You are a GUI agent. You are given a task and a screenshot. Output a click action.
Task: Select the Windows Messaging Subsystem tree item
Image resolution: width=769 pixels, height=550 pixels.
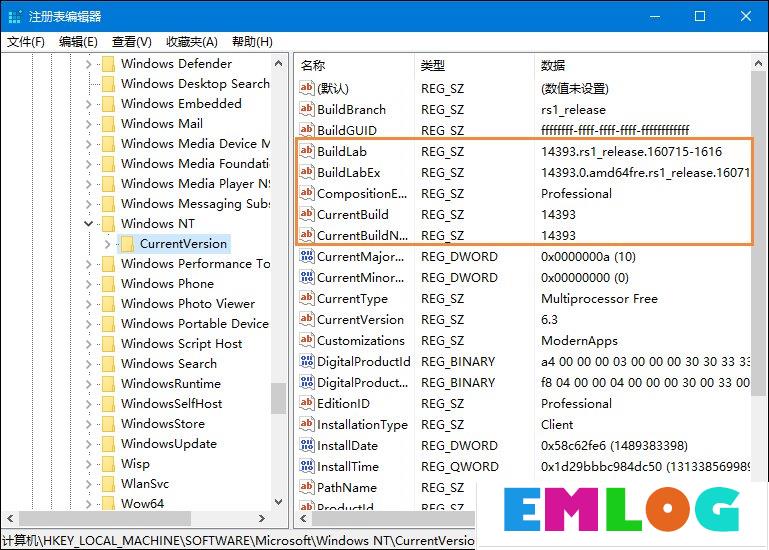[196, 204]
